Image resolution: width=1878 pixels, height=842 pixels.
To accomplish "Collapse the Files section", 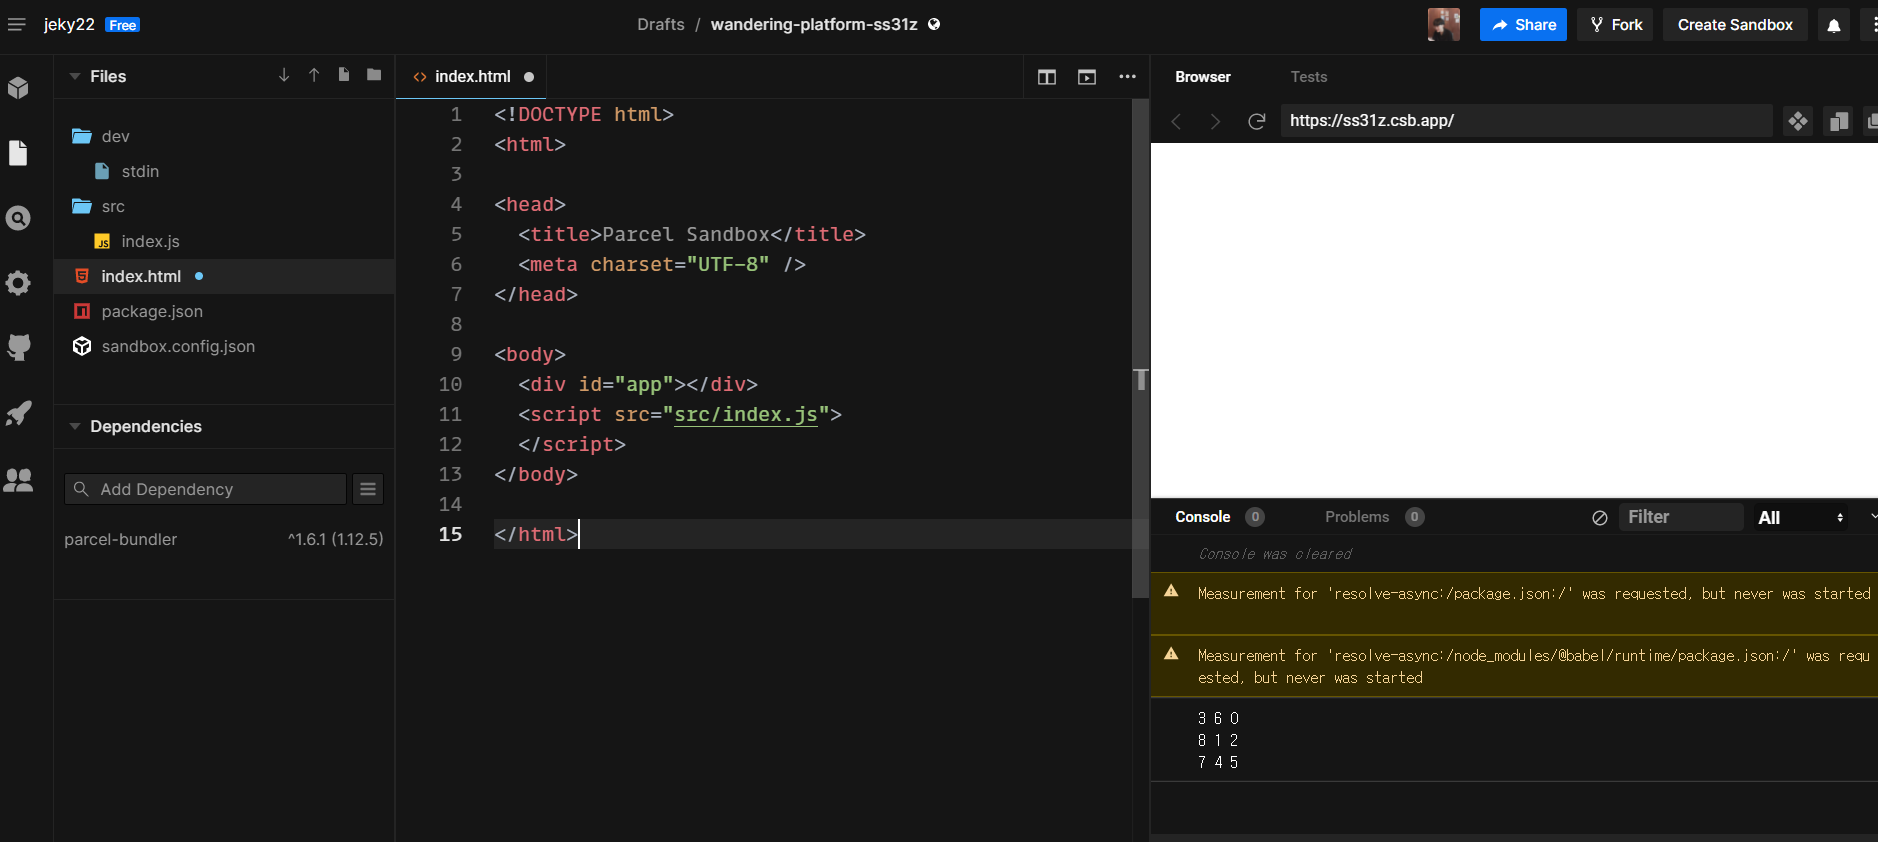I will [75, 76].
